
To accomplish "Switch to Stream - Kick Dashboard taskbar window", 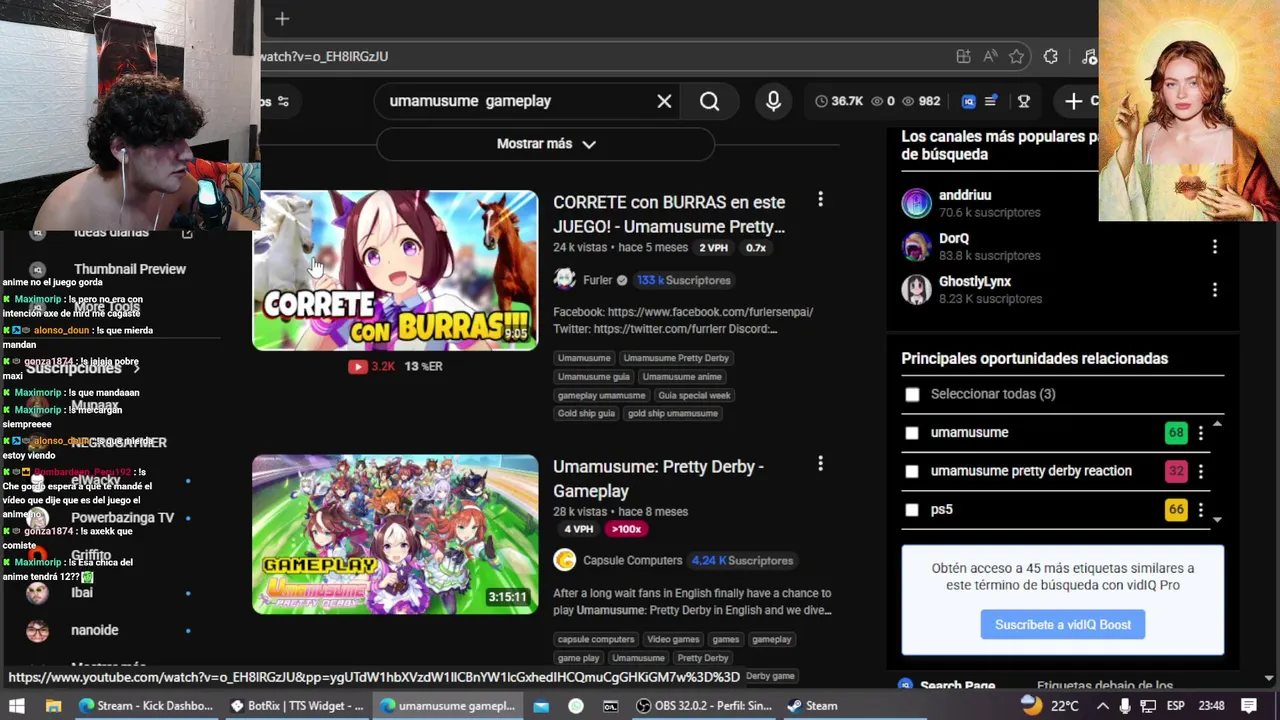I will point(146,706).
